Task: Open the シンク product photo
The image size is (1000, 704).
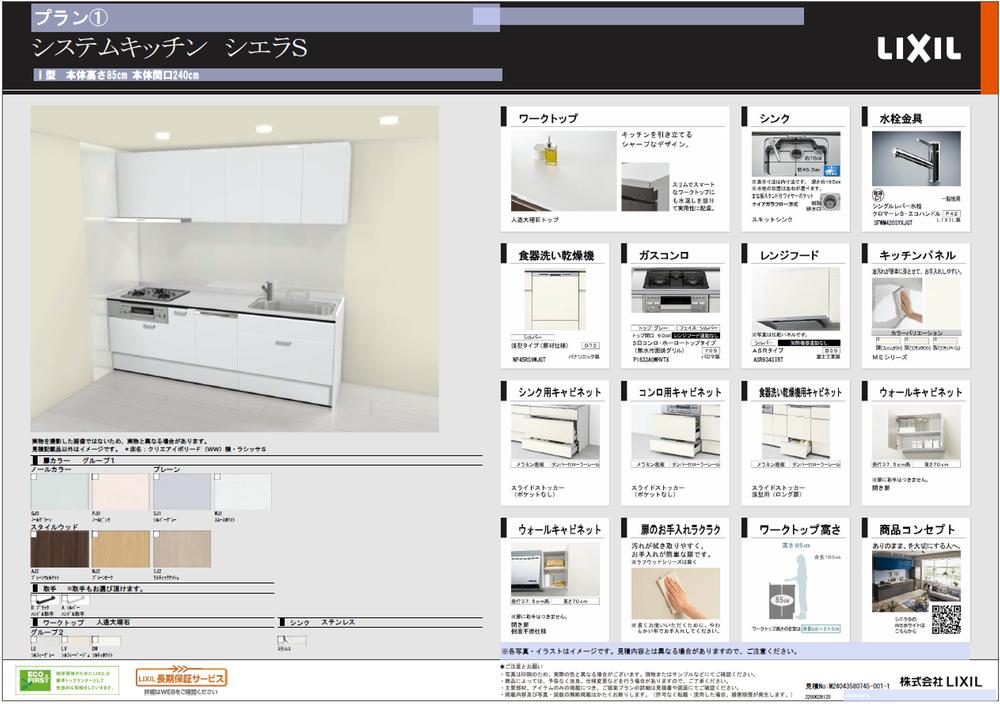Action: coord(796,154)
